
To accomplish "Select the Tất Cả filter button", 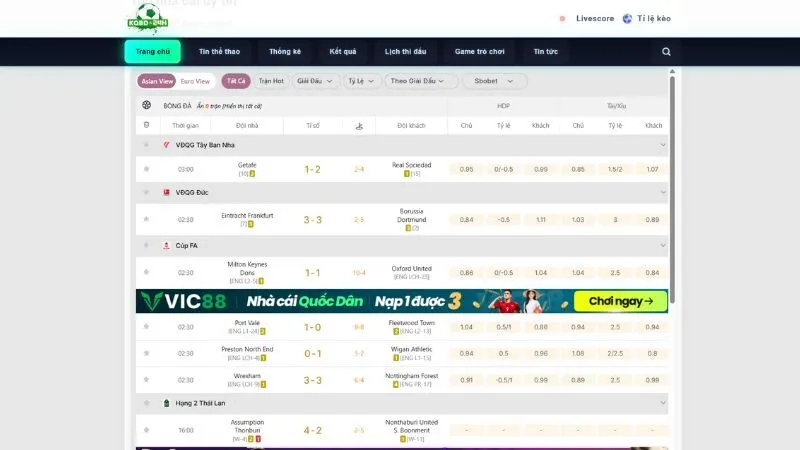I will point(236,81).
